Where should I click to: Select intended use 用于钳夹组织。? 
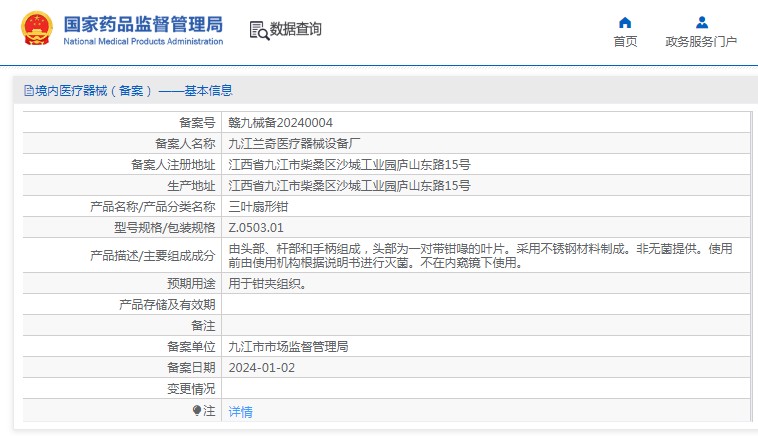click(268, 284)
